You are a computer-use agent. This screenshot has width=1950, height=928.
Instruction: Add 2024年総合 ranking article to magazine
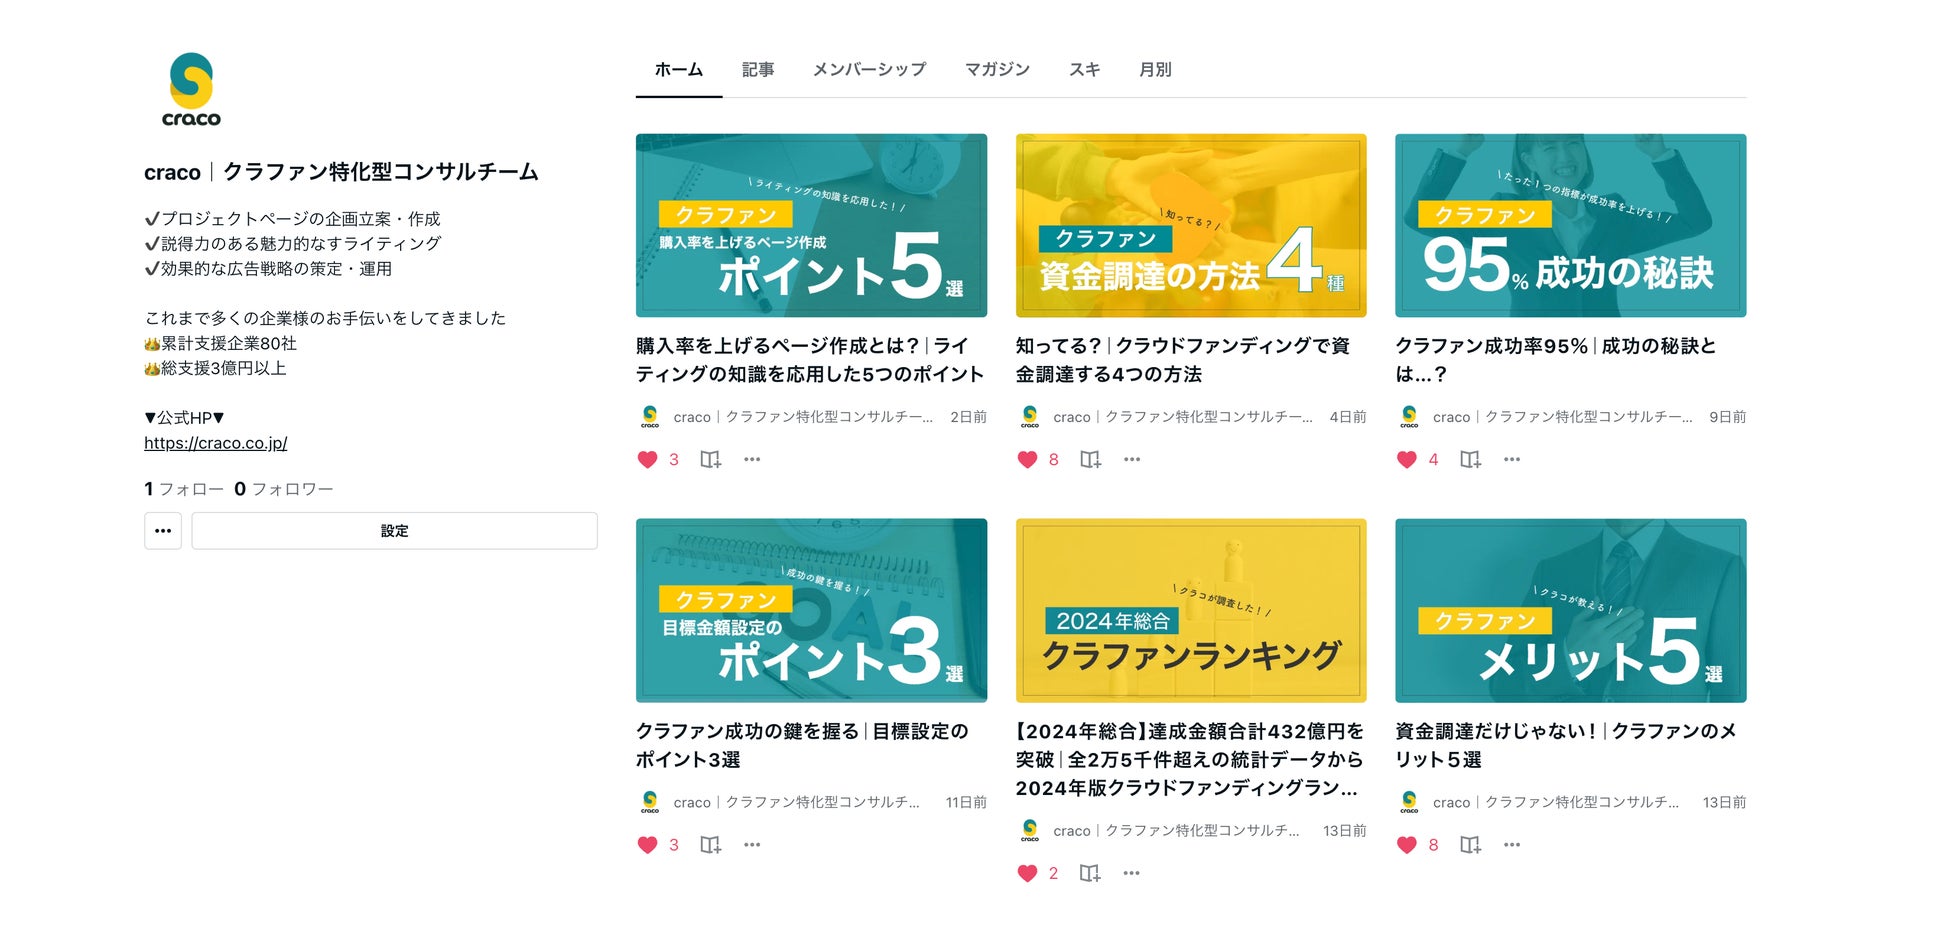coord(1090,873)
